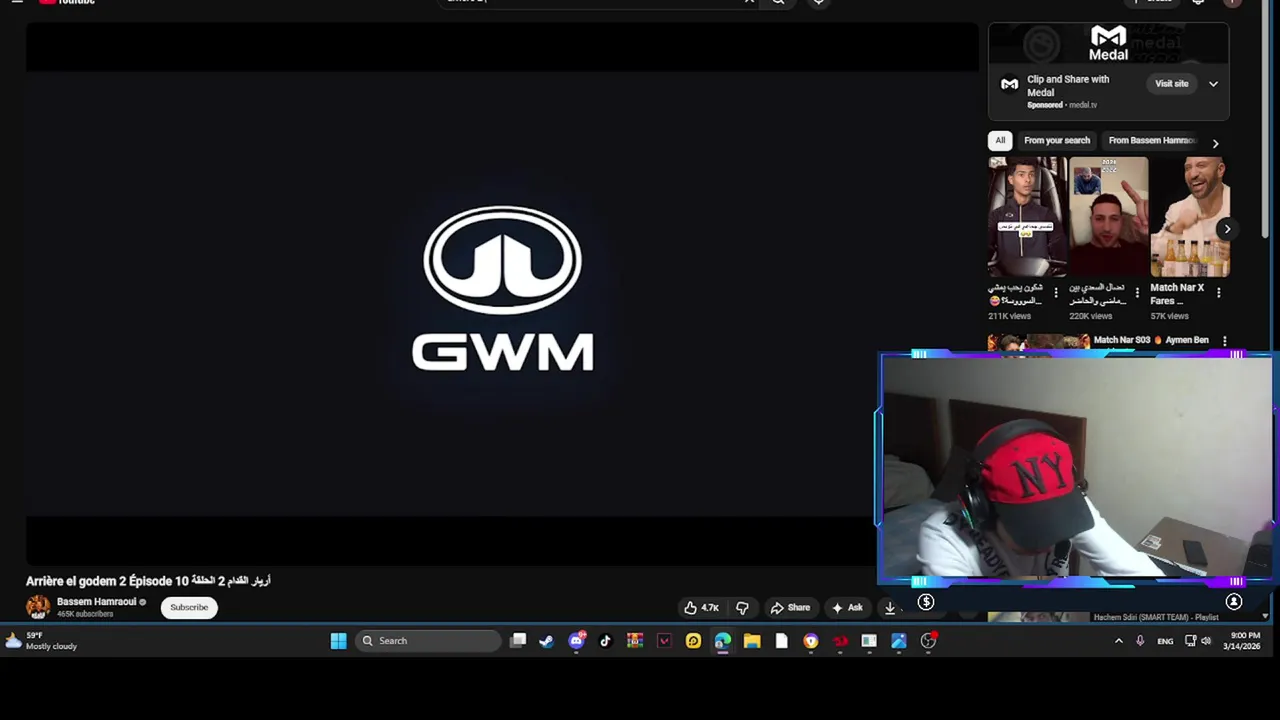Image resolution: width=1280 pixels, height=720 pixels.
Task: Click the taskbar Search box
Action: [428, 641]
